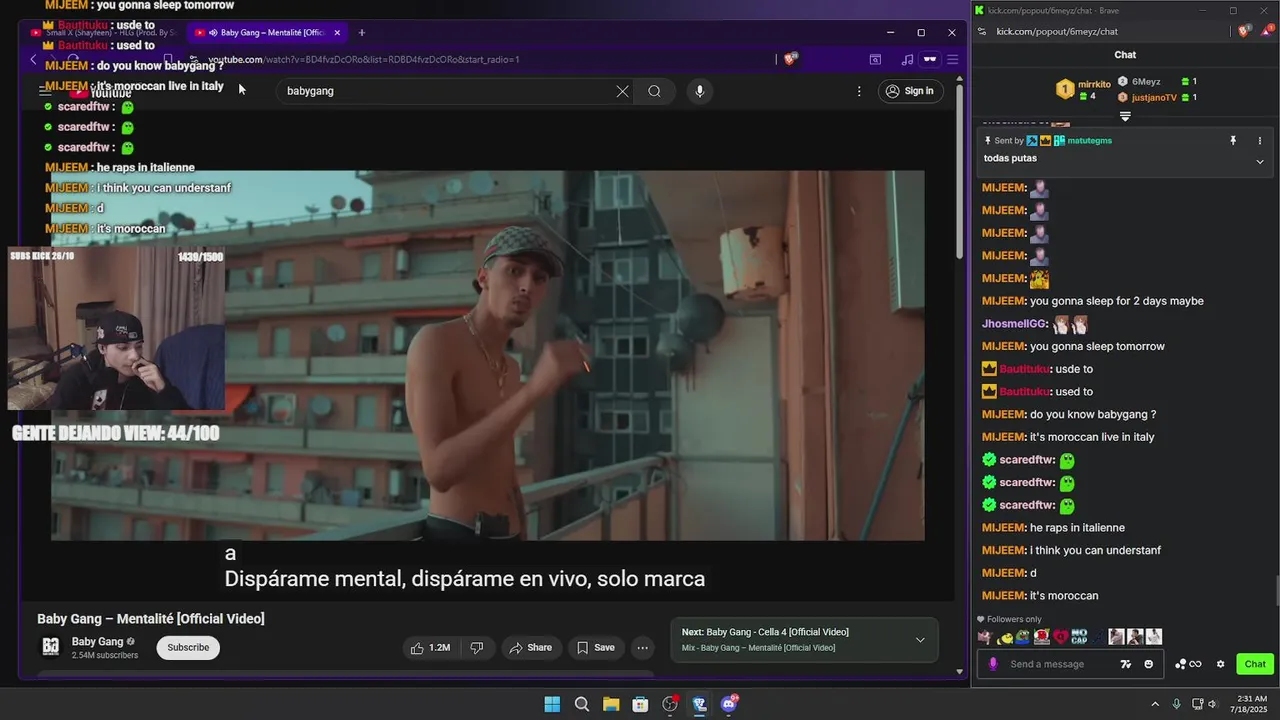Expand the Kick gift leaderboard arrow
1280x720 pixels.
1125,117
